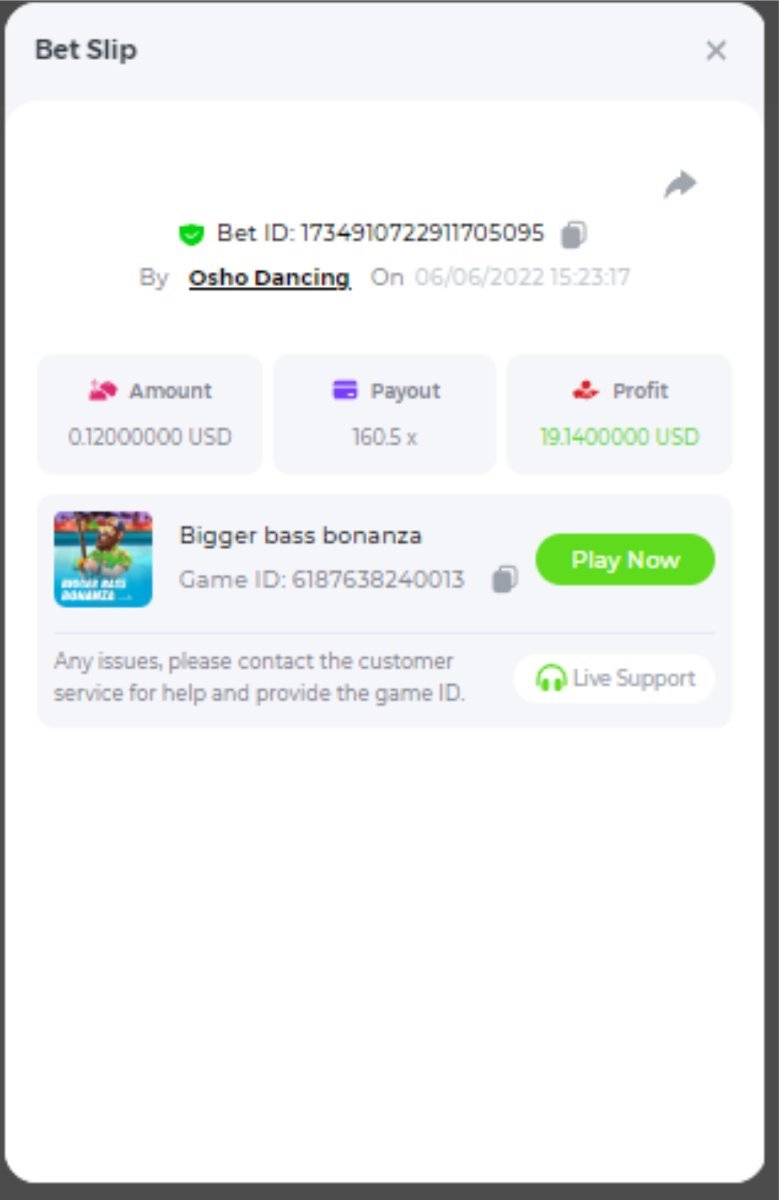The width and height of the screenshot is (779, 1200).
Task: Click the green verified shield icon
Action: (191, 235)
